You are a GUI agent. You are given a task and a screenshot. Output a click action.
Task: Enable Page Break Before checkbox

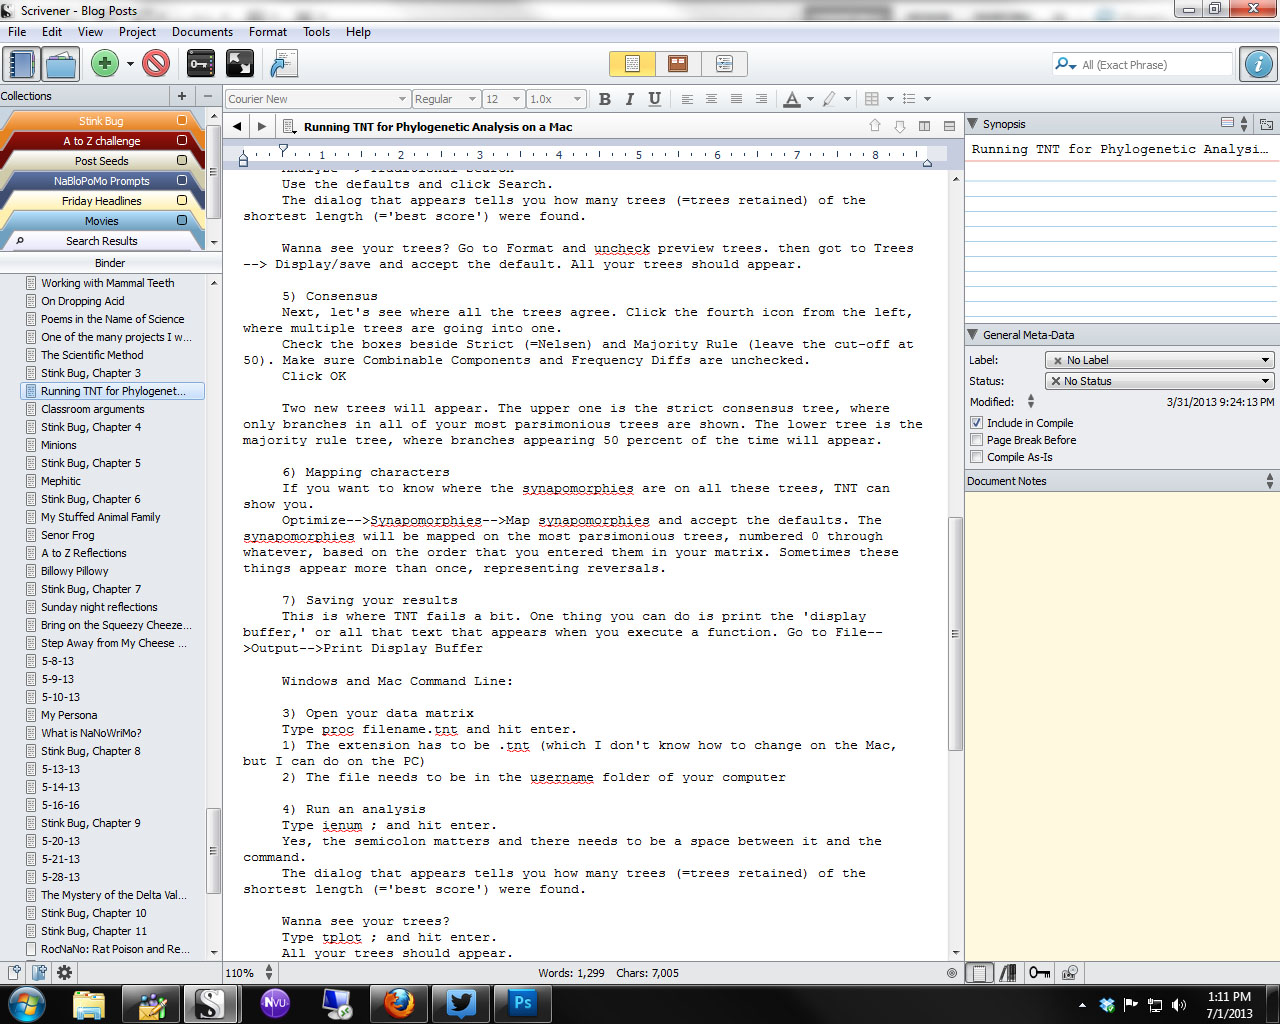pos(977,440)
